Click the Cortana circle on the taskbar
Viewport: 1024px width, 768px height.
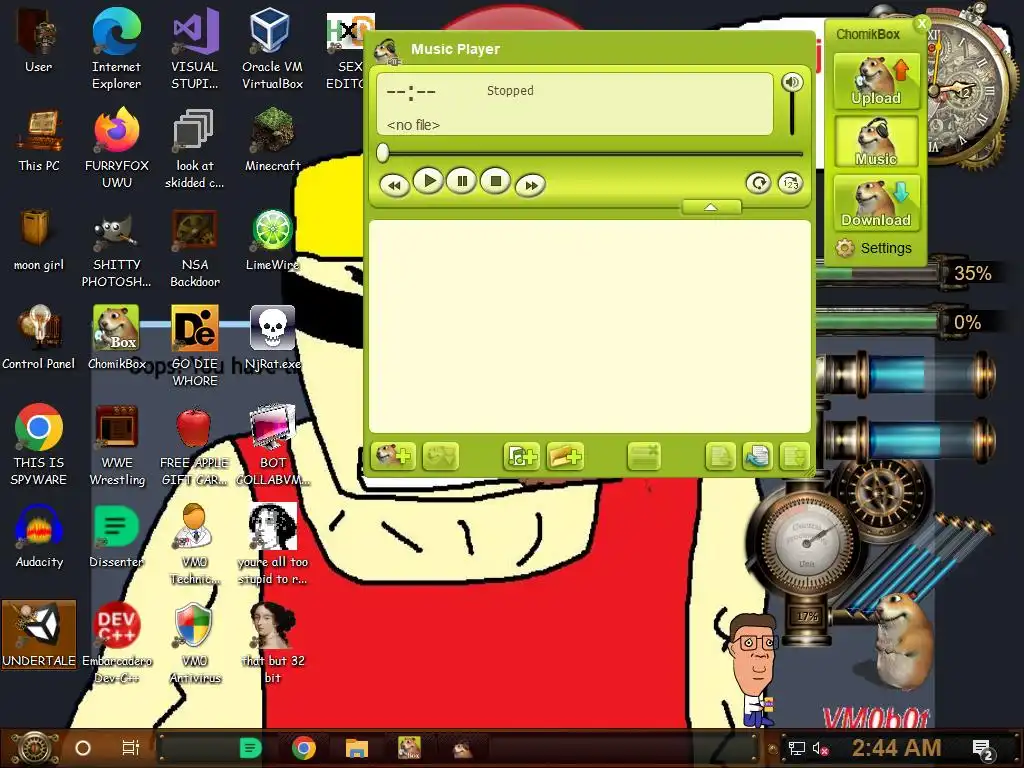tap(83, 748)
